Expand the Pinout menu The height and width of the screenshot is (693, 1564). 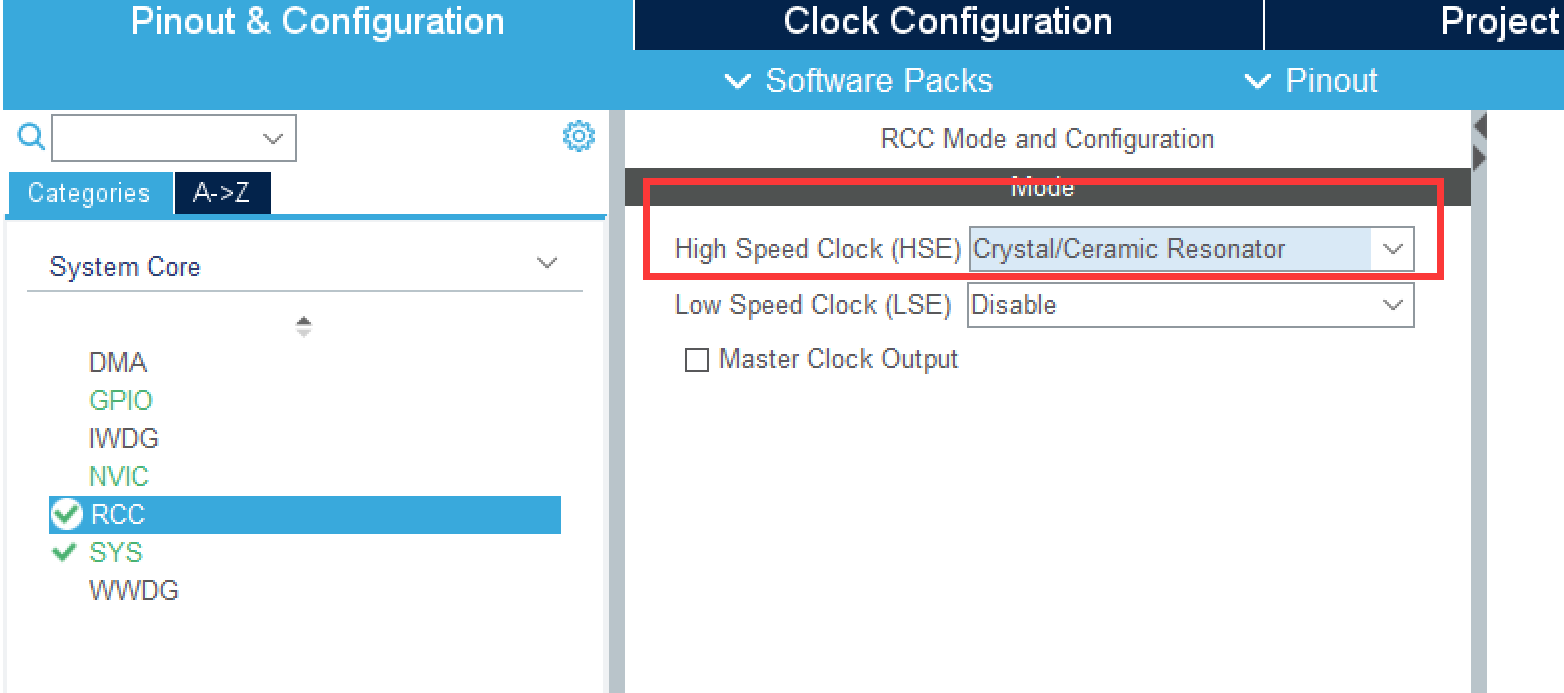point(1312,81)
